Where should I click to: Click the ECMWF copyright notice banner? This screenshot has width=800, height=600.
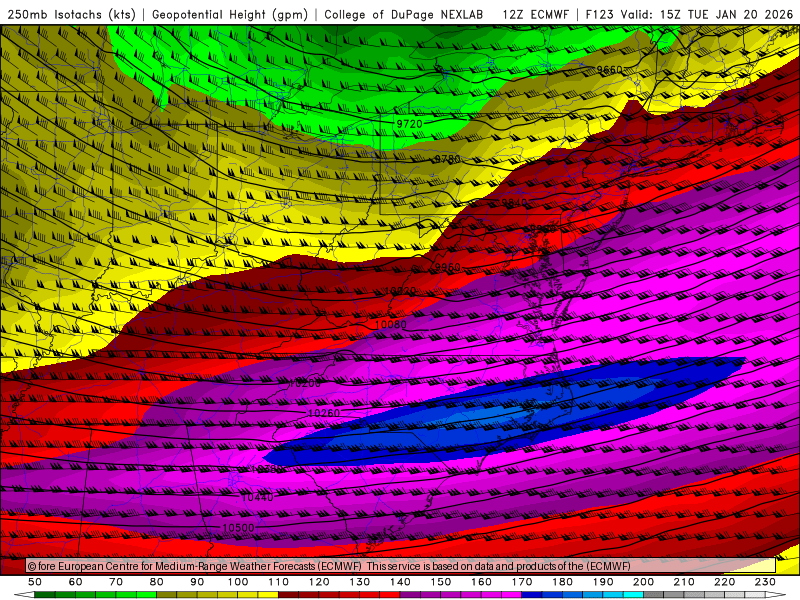401,566
